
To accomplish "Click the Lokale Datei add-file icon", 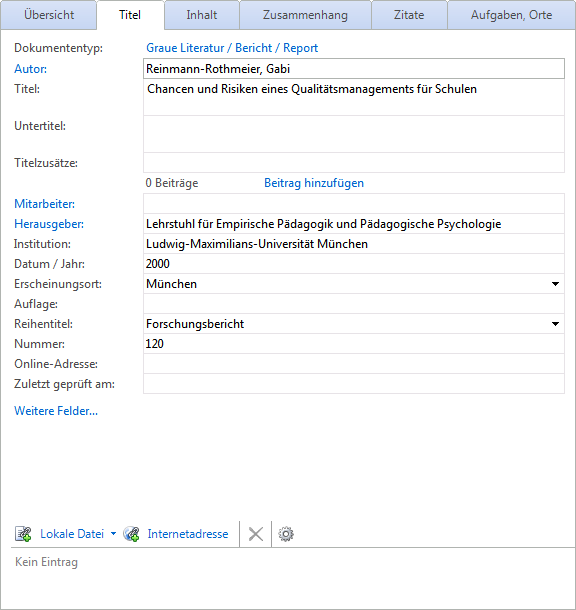I will coord(23,534).
